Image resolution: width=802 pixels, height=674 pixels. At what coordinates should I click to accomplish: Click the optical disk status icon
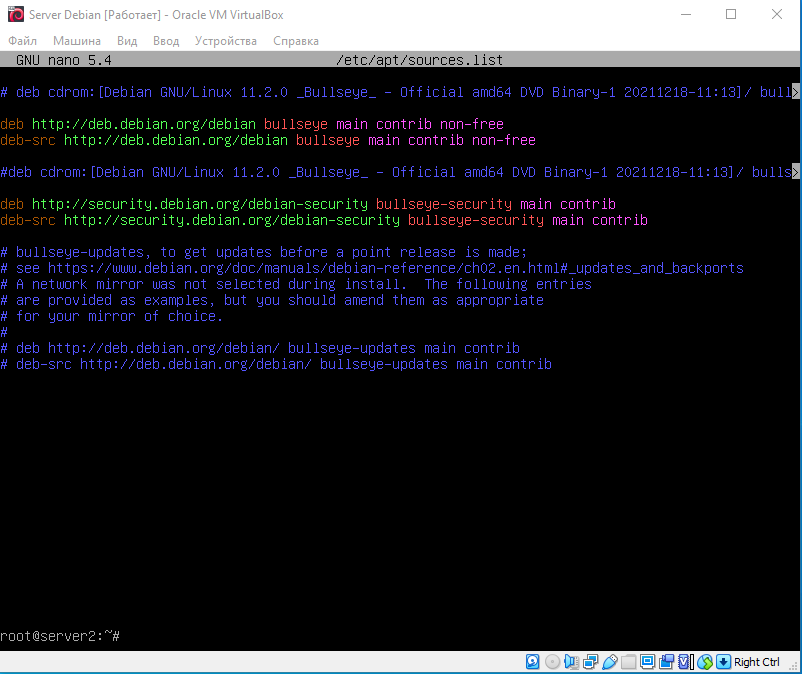pos(552,662)
